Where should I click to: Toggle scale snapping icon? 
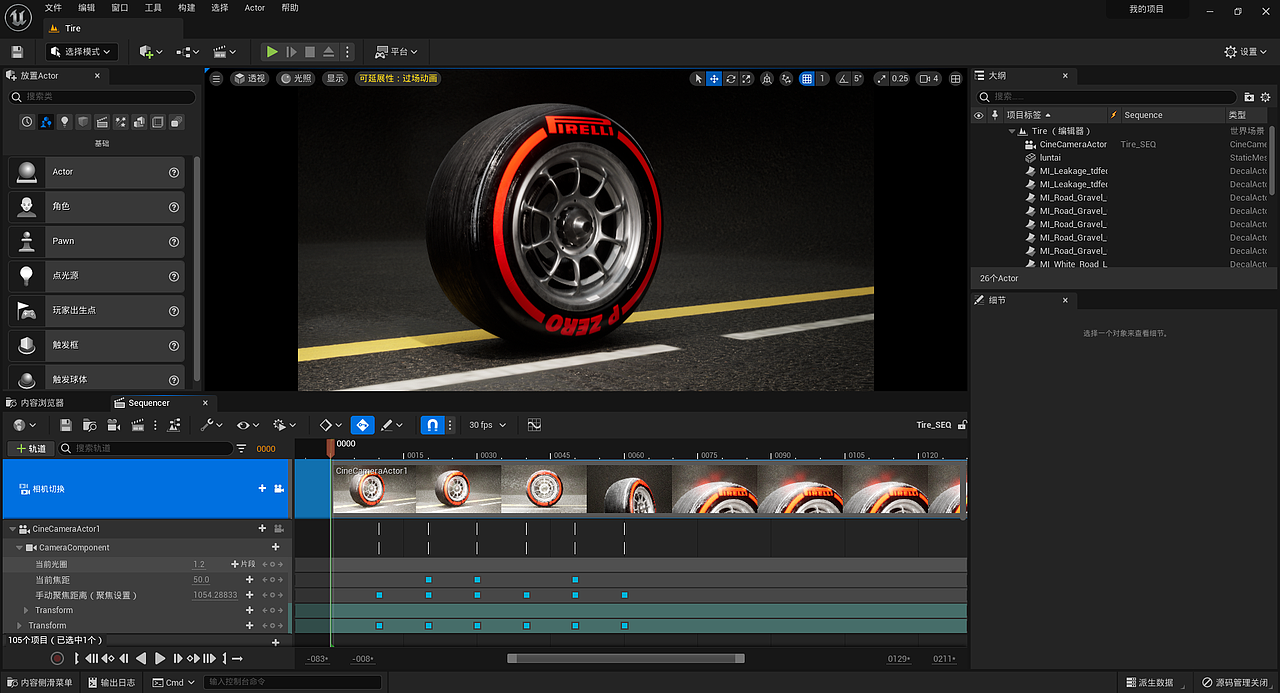[x=881, y=78]
